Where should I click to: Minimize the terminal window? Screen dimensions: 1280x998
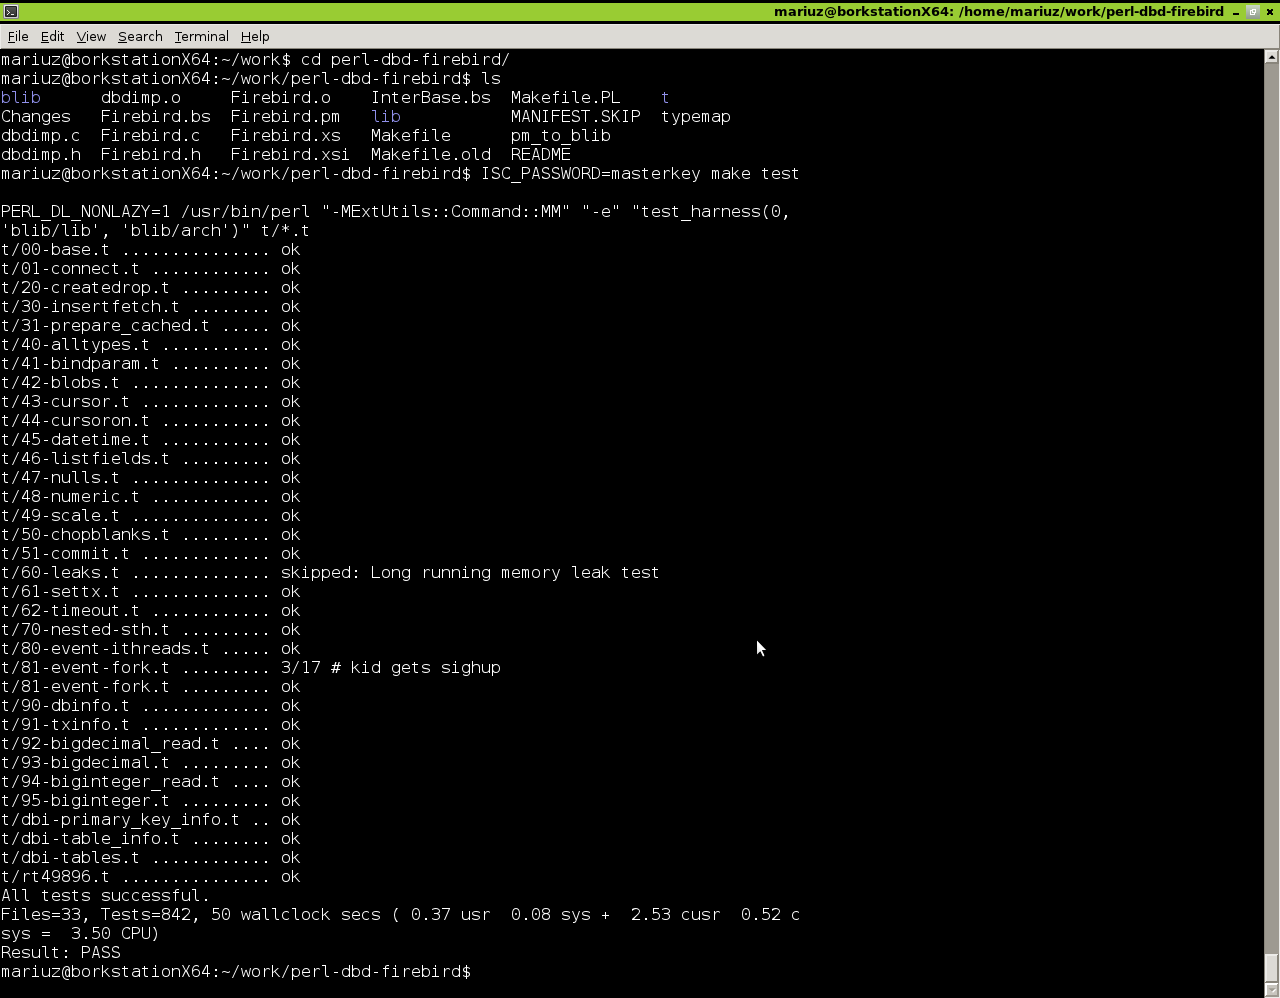click(1237, 12)
